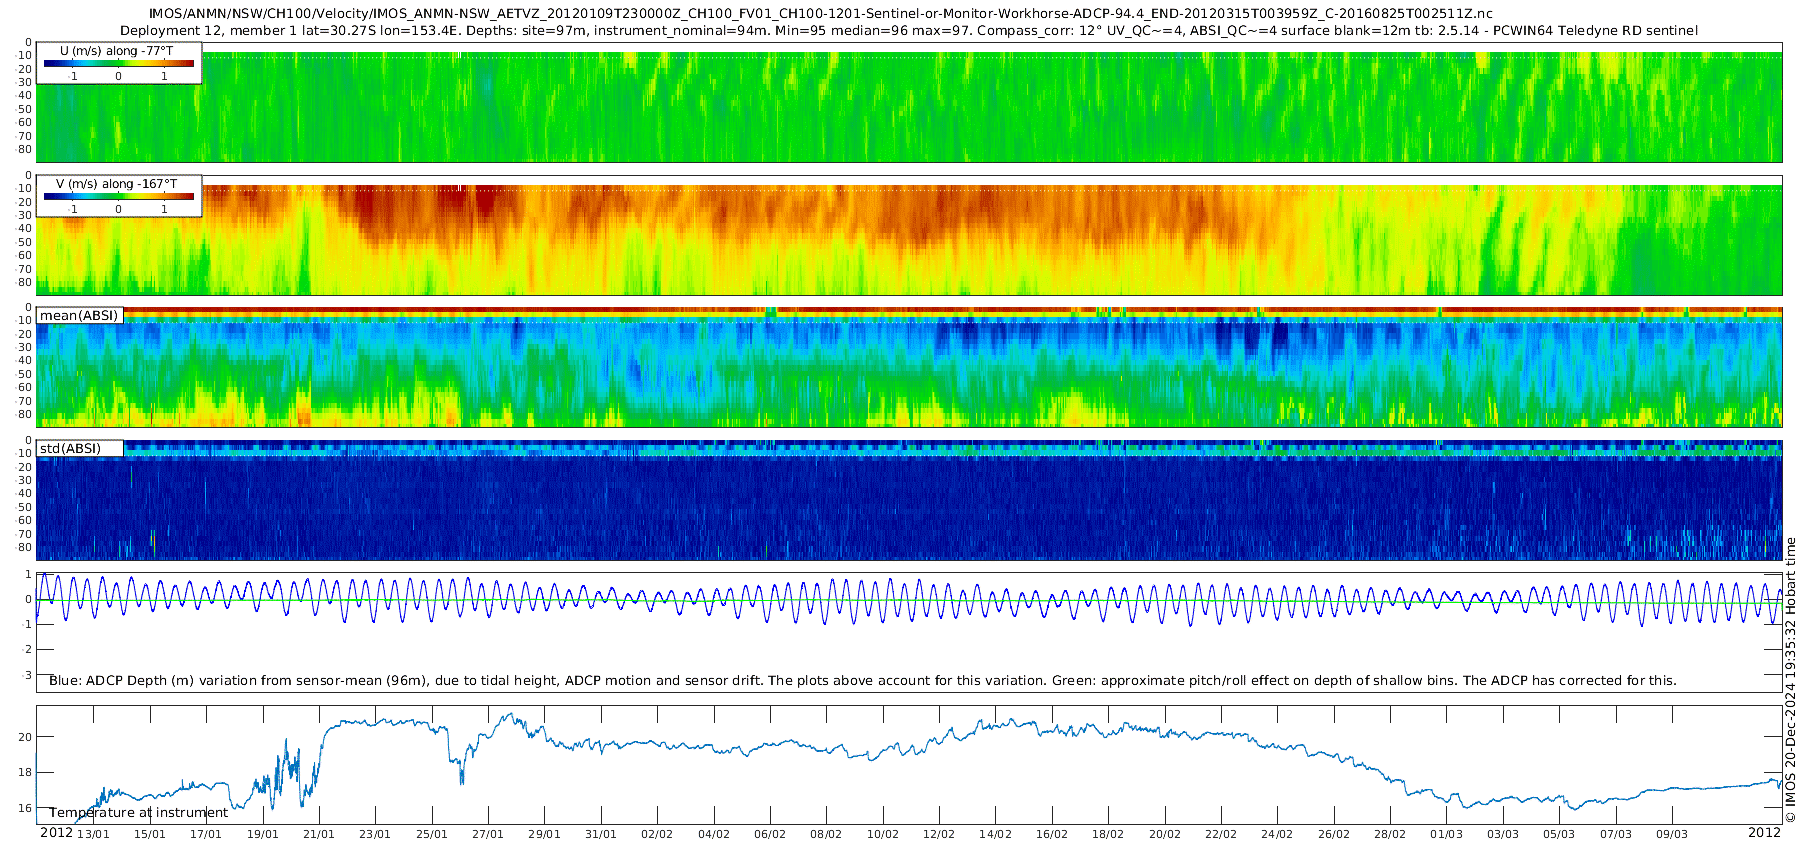Select the 01/03 date tick label
The height and width of the screenshot is (850, 1800).
point(1446,834)
